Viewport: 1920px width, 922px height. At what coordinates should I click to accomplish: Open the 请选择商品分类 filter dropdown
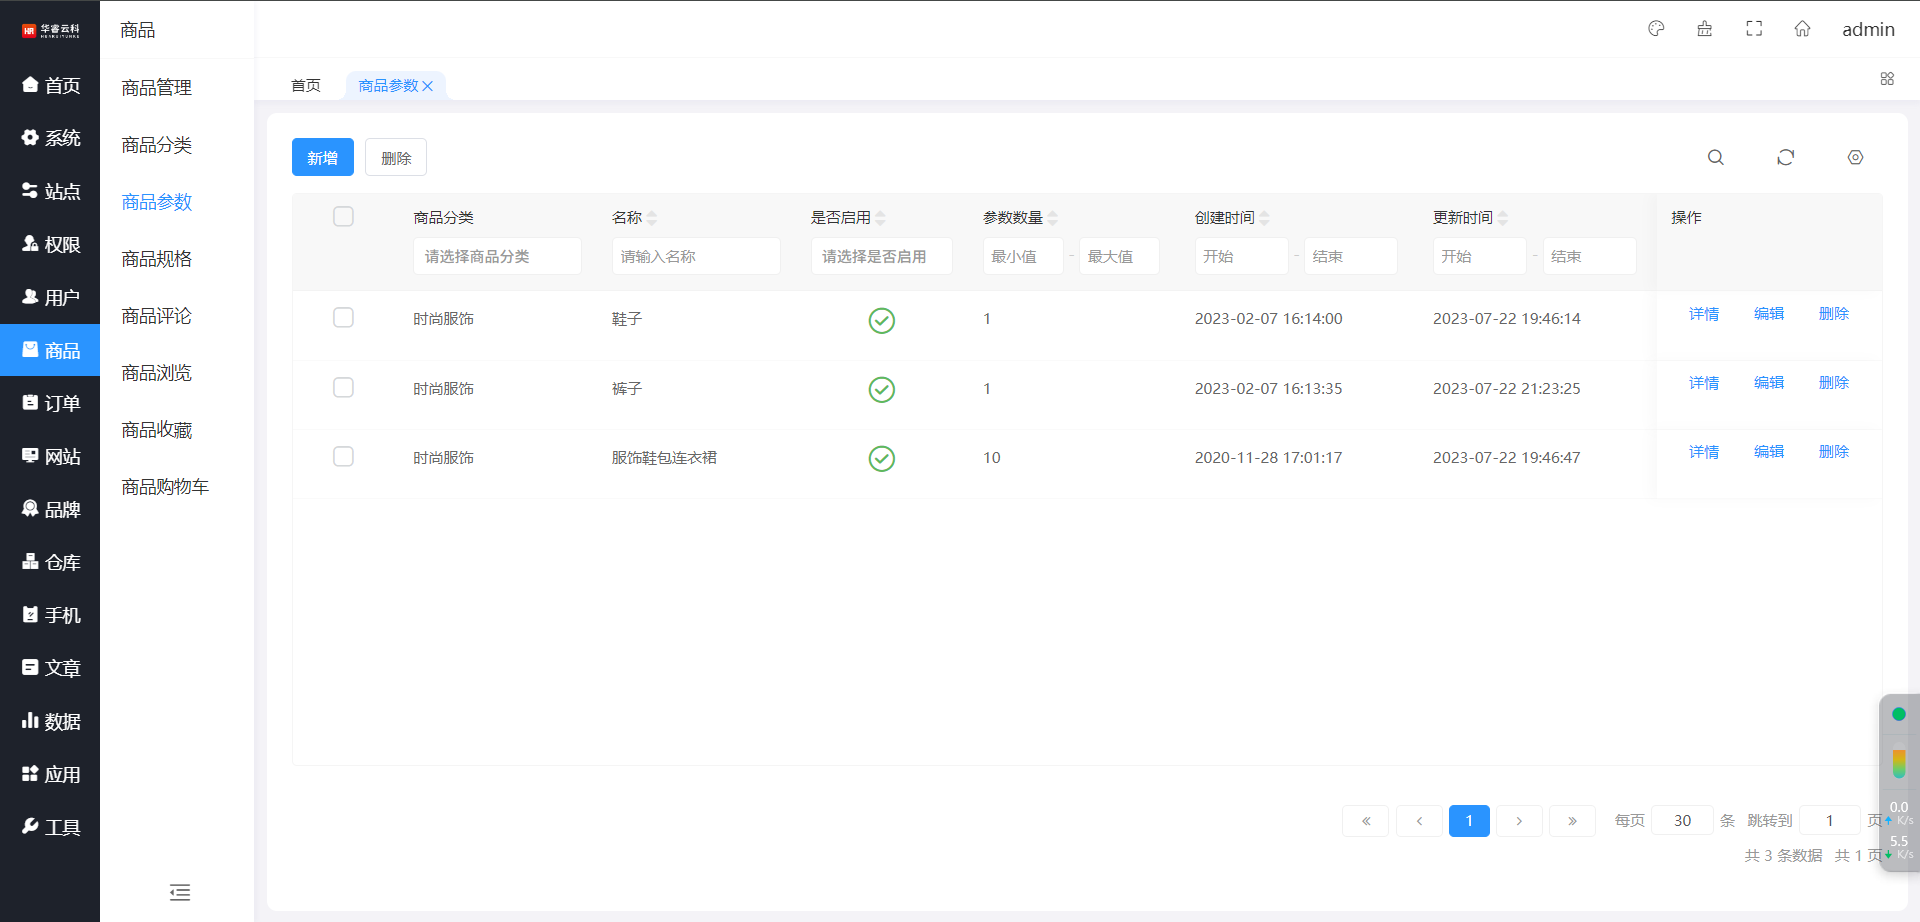[x=496, y=256]
